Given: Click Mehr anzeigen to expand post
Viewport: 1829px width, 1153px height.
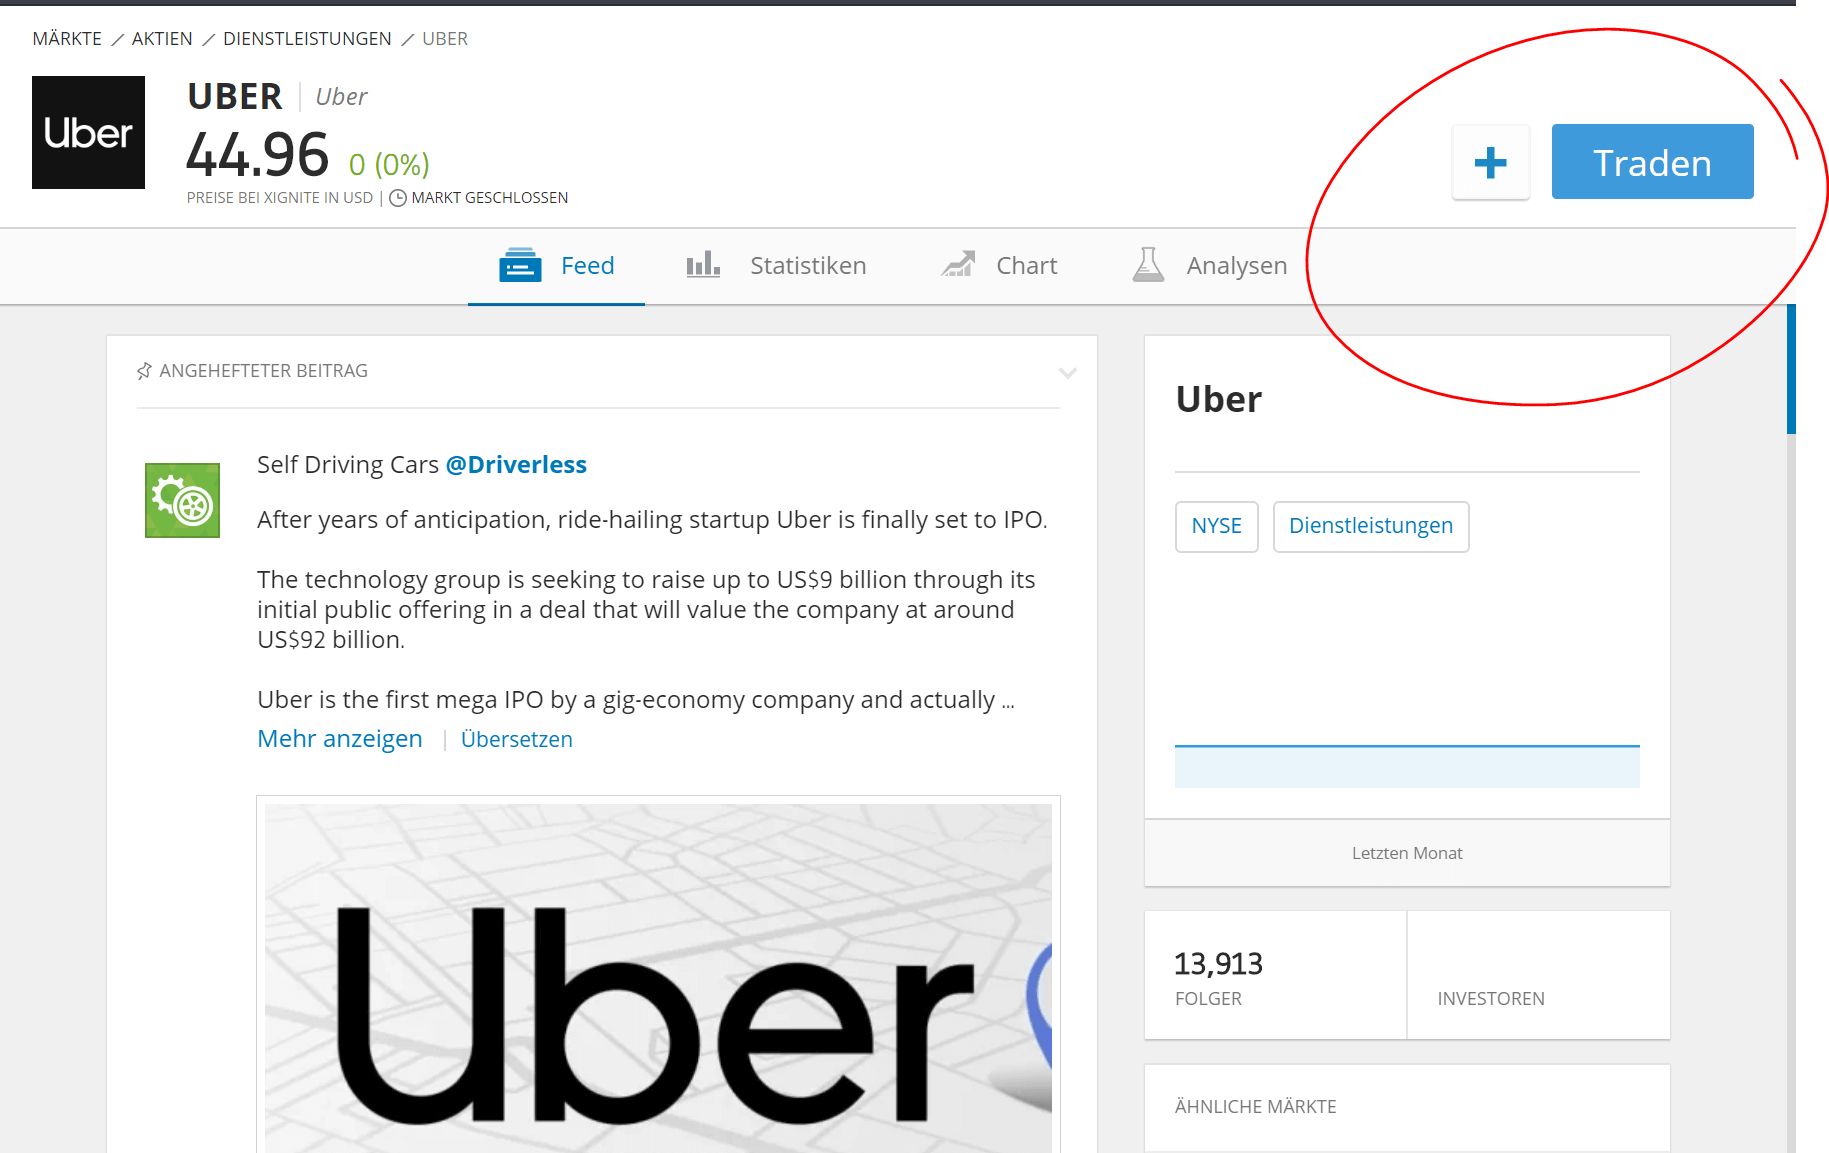Looking at the screenshot, I should pos(340,739).
